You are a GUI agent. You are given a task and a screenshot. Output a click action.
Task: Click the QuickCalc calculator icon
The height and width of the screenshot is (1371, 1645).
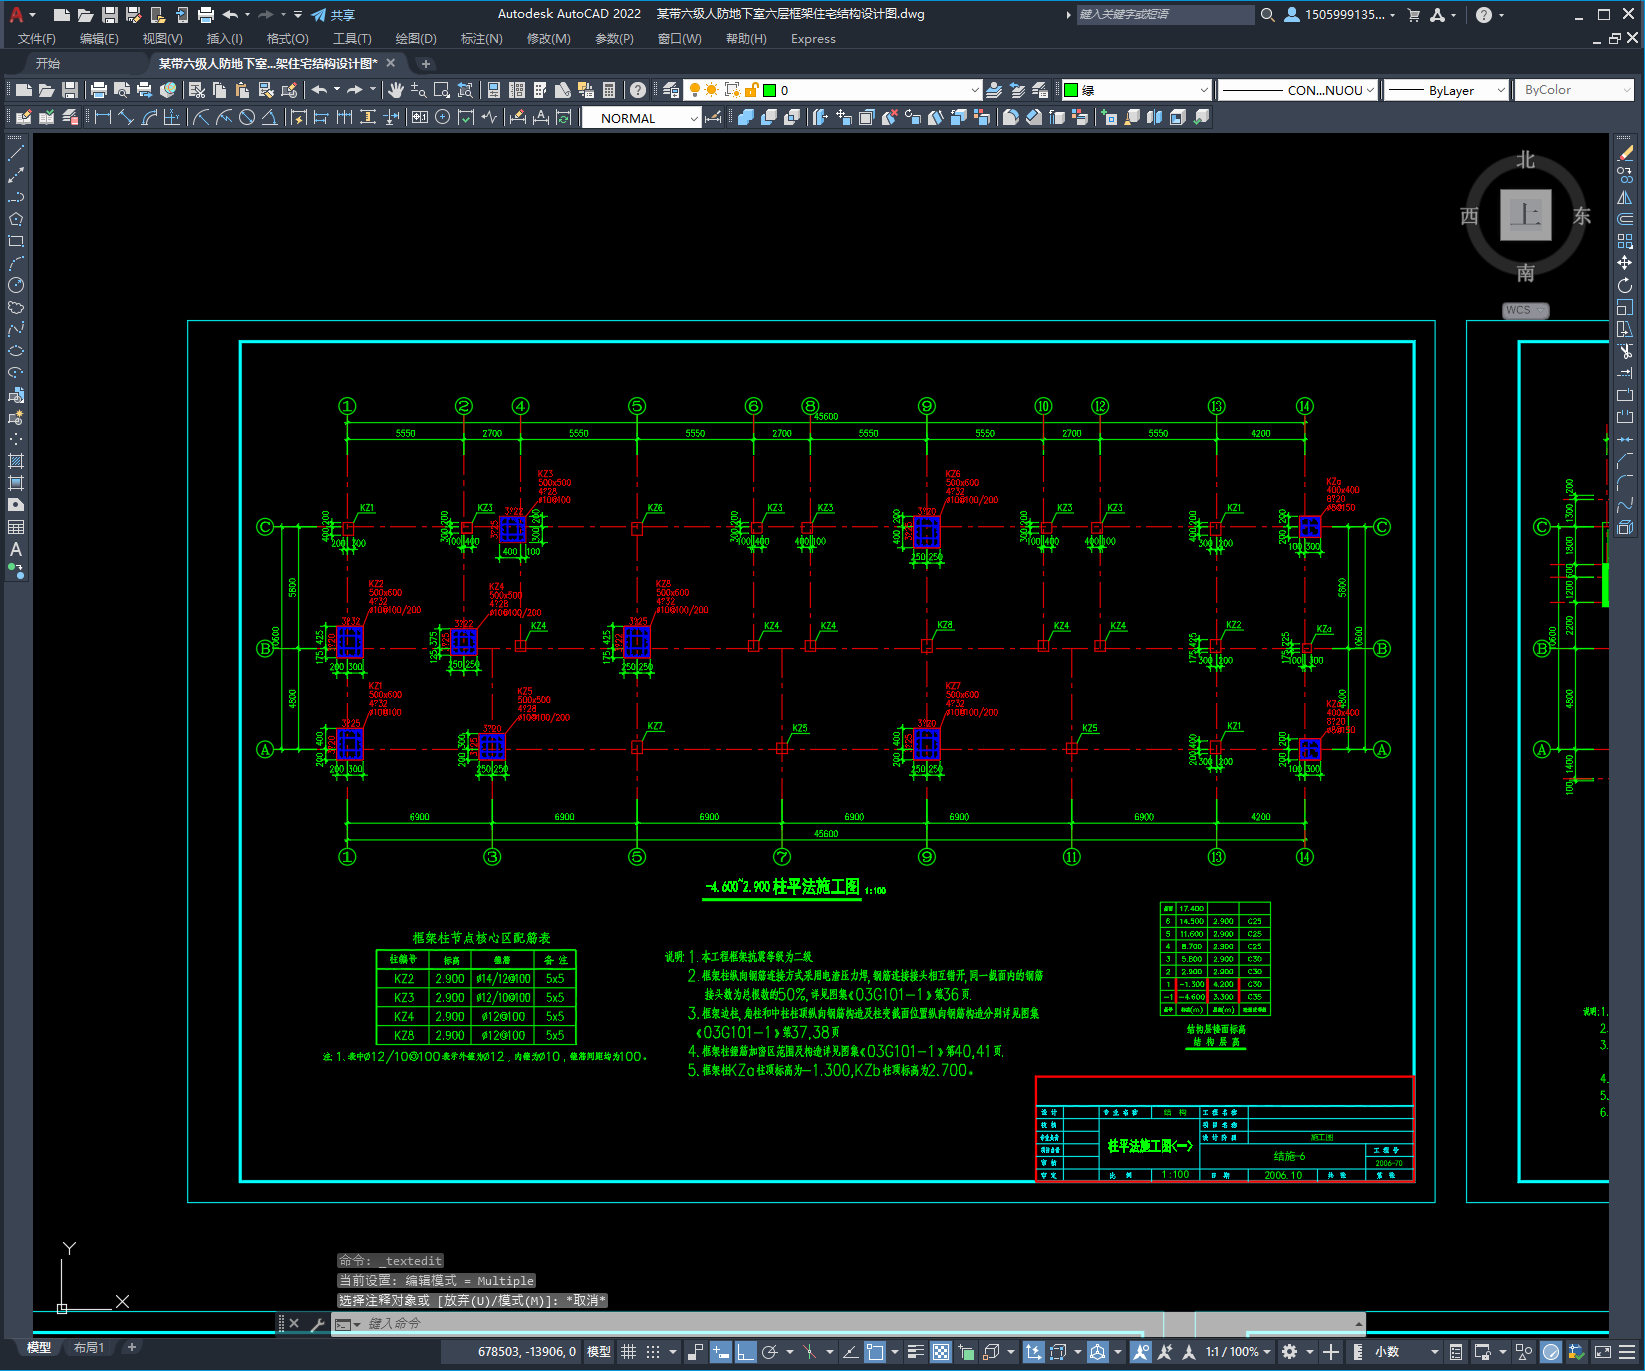click(609, 90)
